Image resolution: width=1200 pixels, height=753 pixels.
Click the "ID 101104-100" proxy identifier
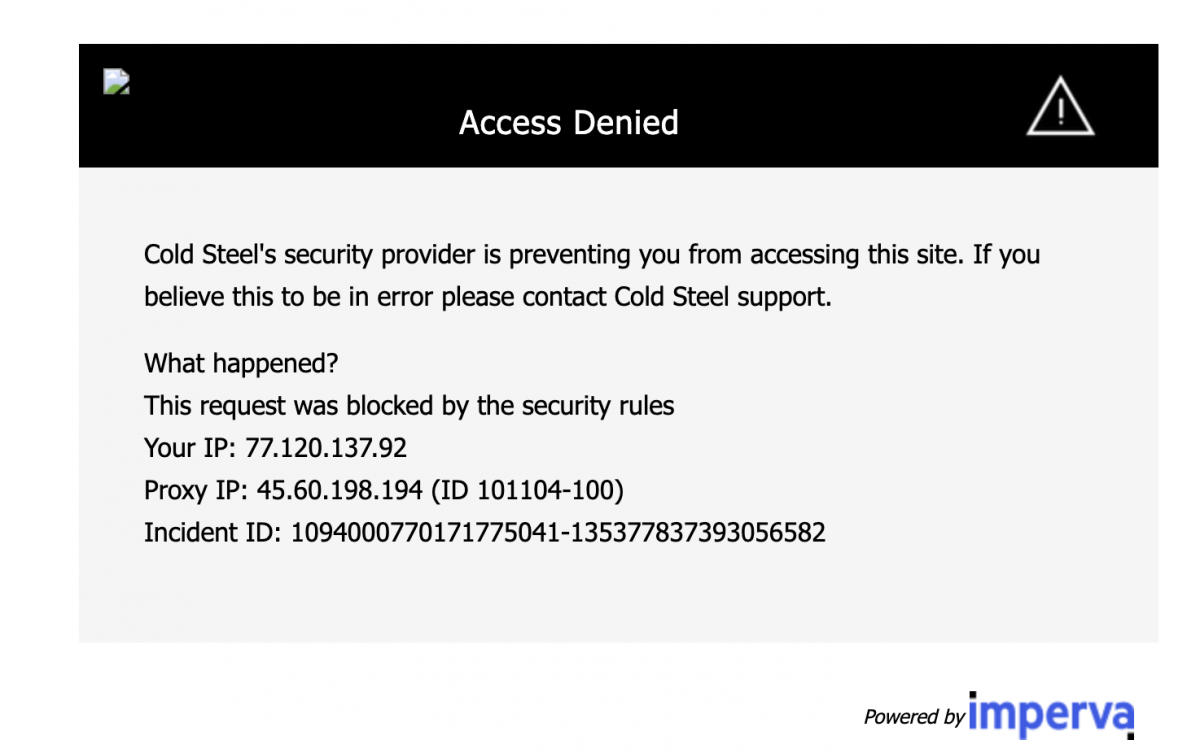(x=540, y=490)
